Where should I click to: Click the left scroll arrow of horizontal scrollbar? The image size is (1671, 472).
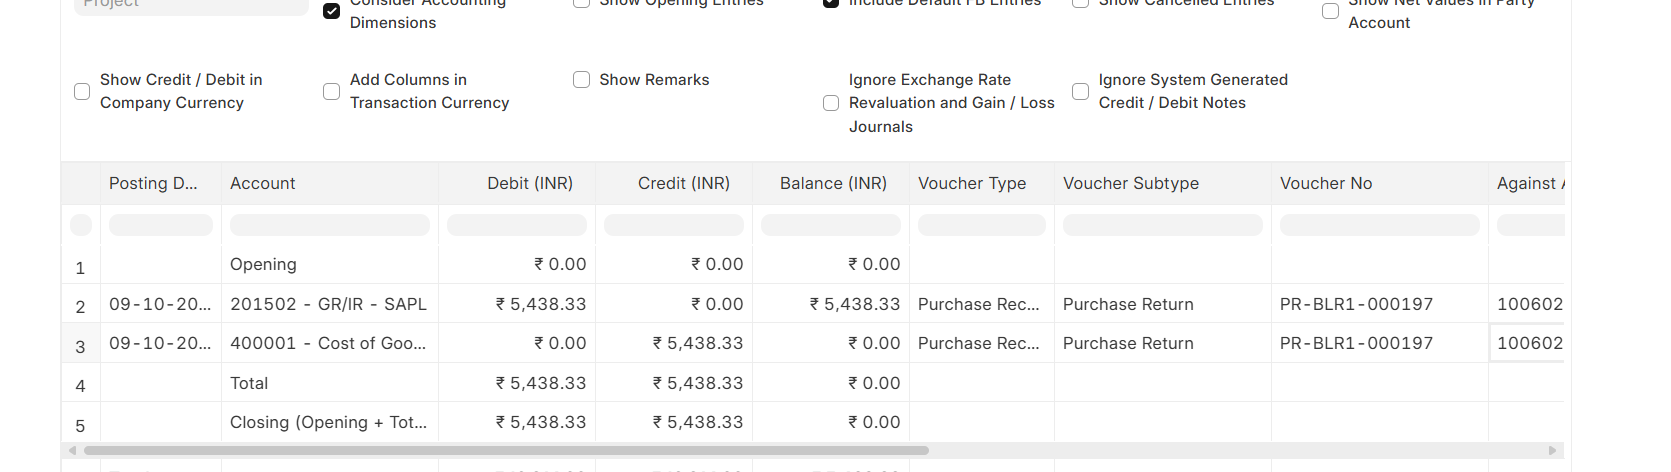point(70,451)
